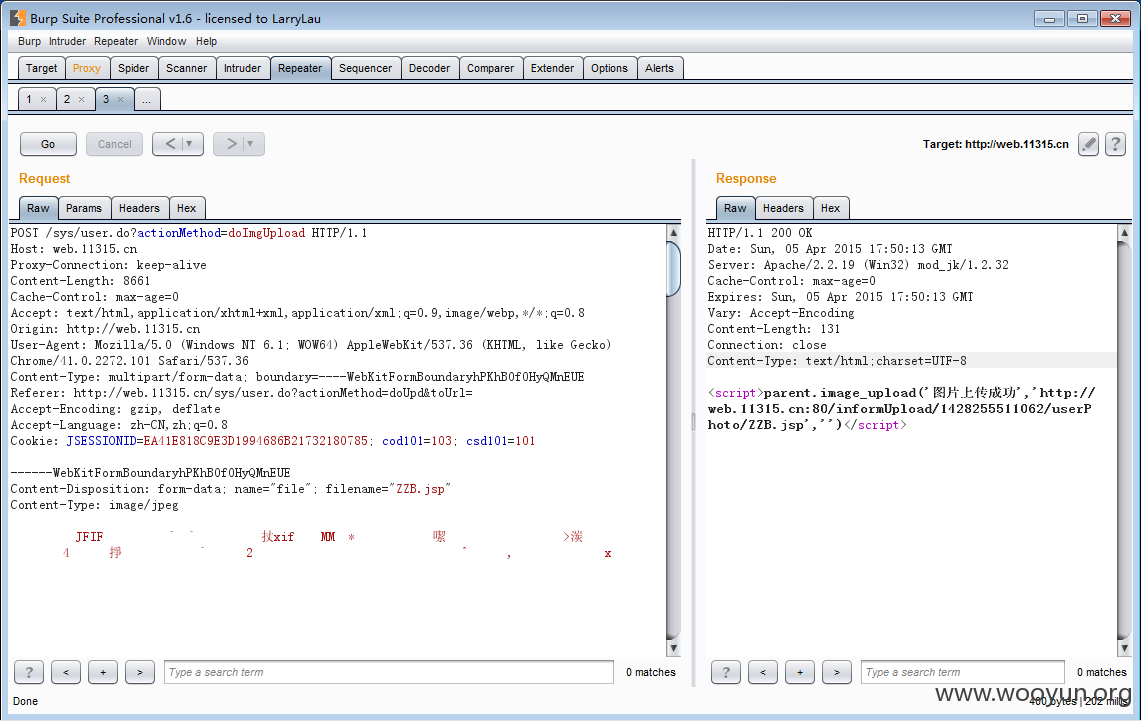Switch to the Intruder tool tab
The width and height of the screenshot is (1141, 722).
coord(242,68)
